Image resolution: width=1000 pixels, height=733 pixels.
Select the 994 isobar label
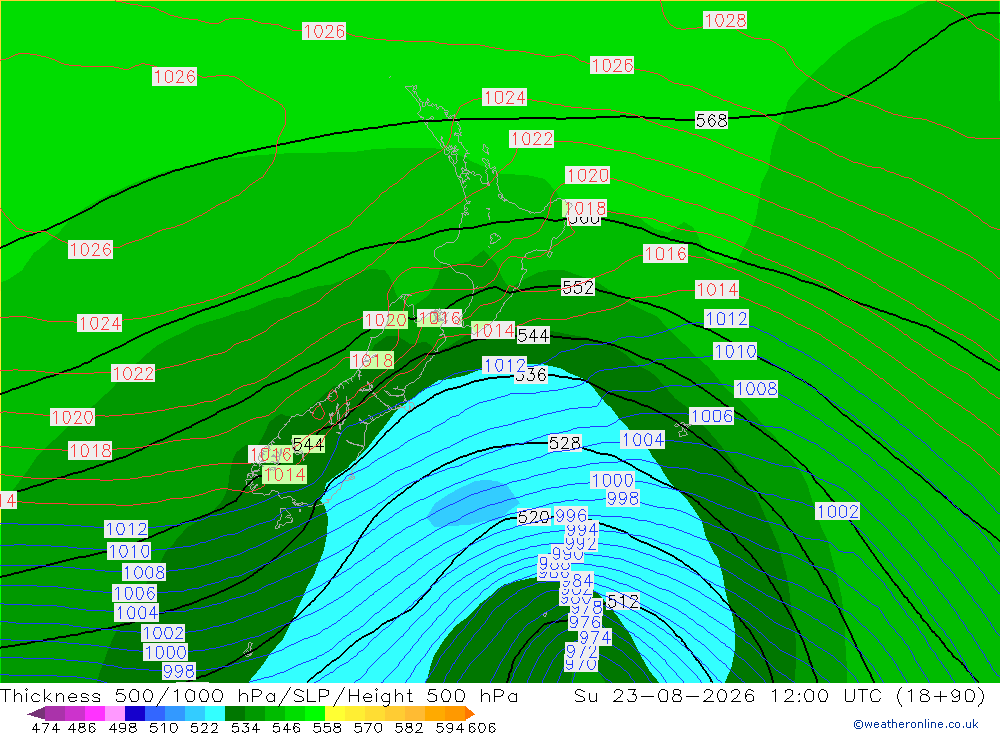pyautogui.click(x=582, y=529)
